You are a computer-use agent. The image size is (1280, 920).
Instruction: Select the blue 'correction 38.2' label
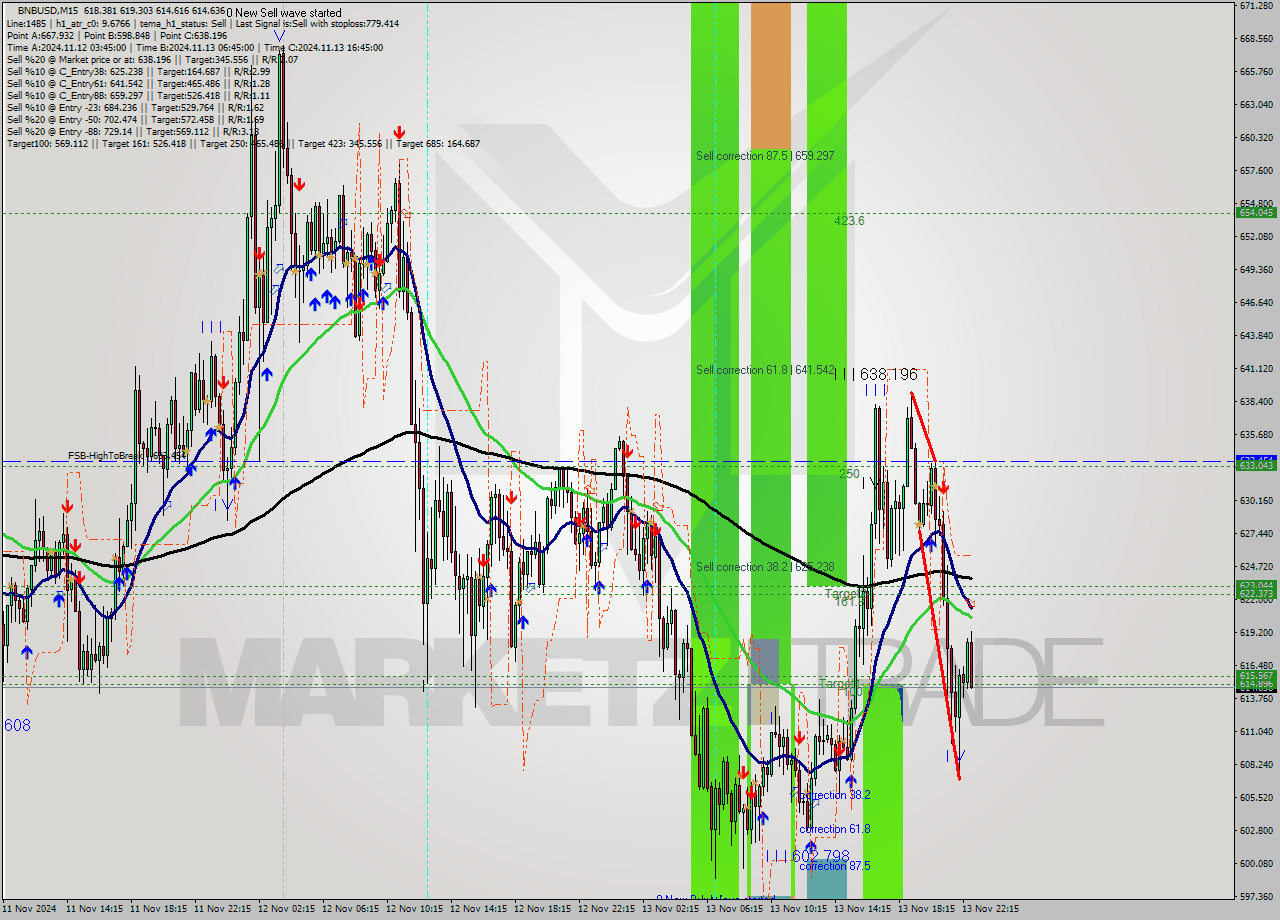coord(834,795)
